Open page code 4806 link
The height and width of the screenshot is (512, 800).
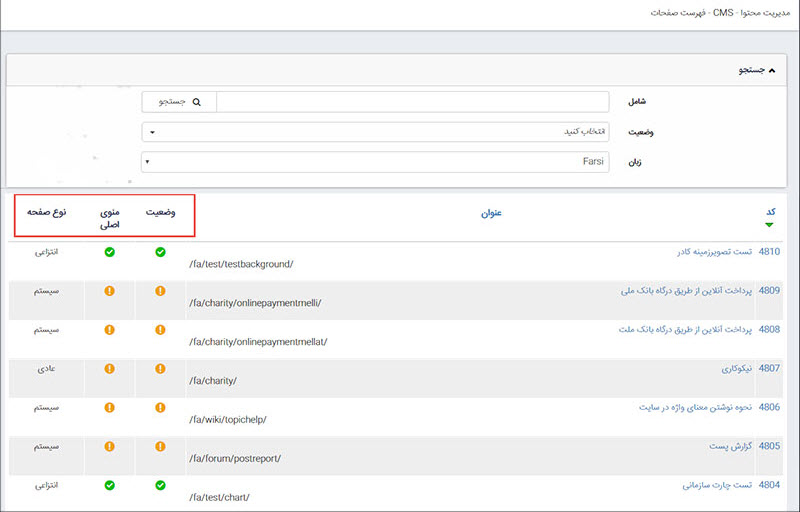tap(769, 407)
